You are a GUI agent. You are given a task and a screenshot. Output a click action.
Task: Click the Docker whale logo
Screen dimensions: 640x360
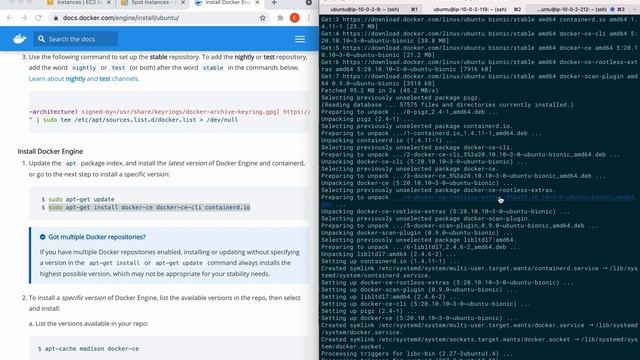pyautogui.click(x=19, y=39)
